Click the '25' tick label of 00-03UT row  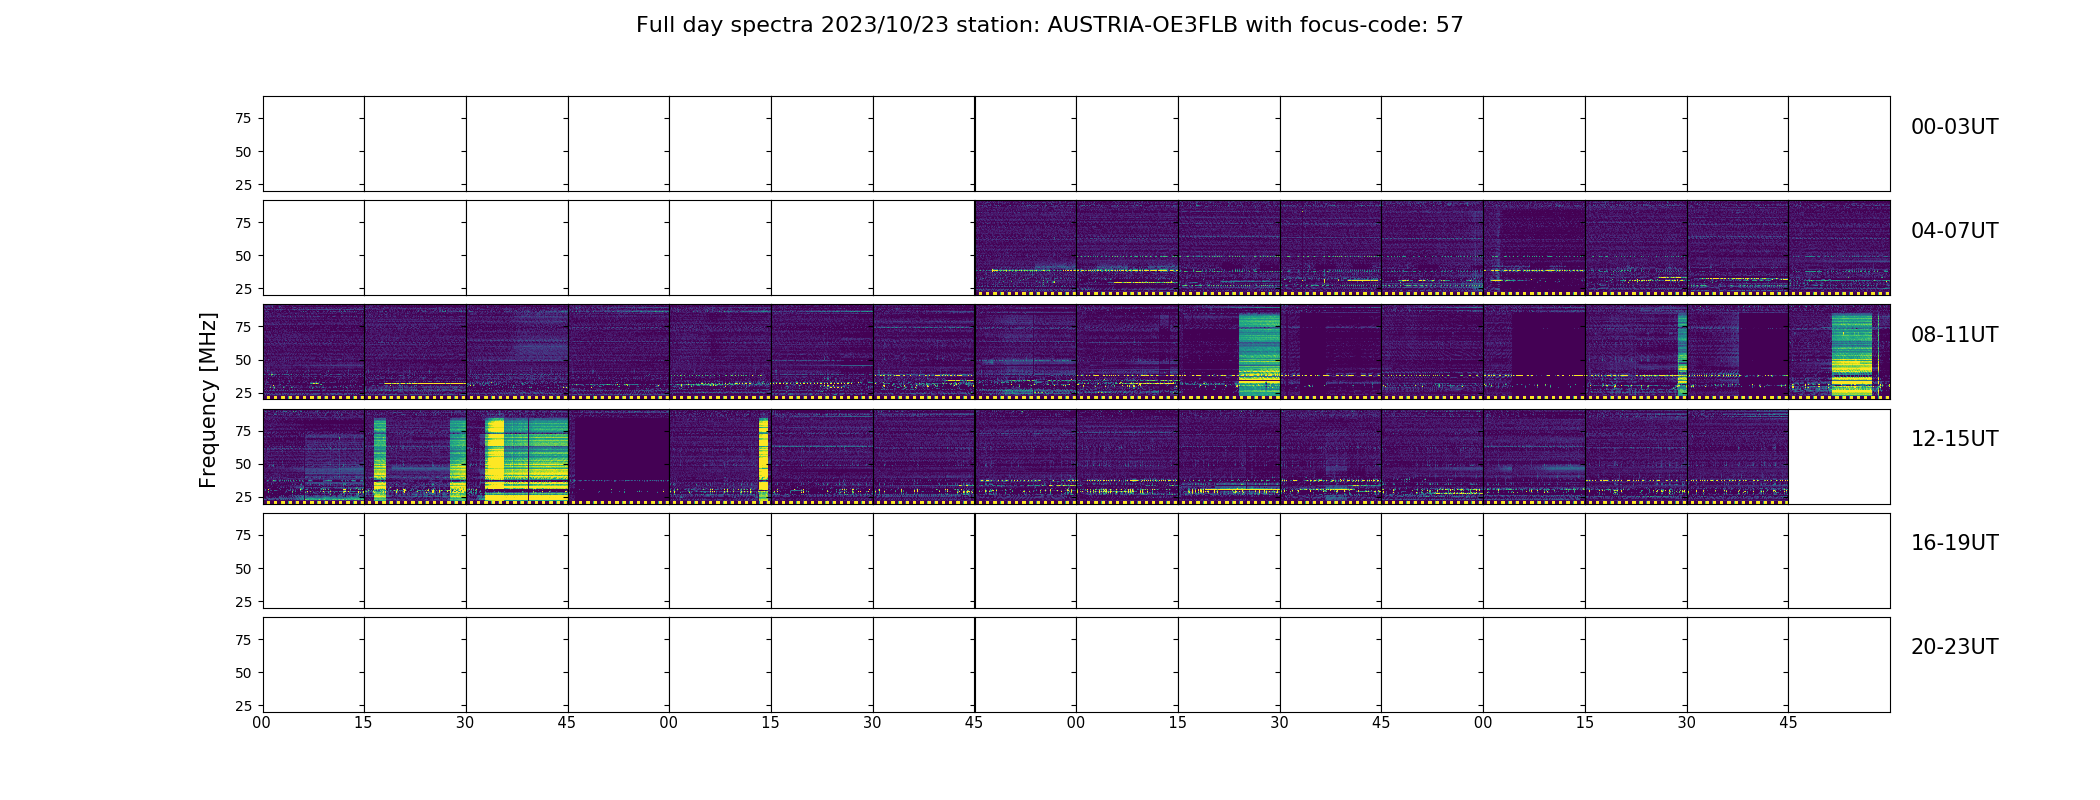click(243, 185)
